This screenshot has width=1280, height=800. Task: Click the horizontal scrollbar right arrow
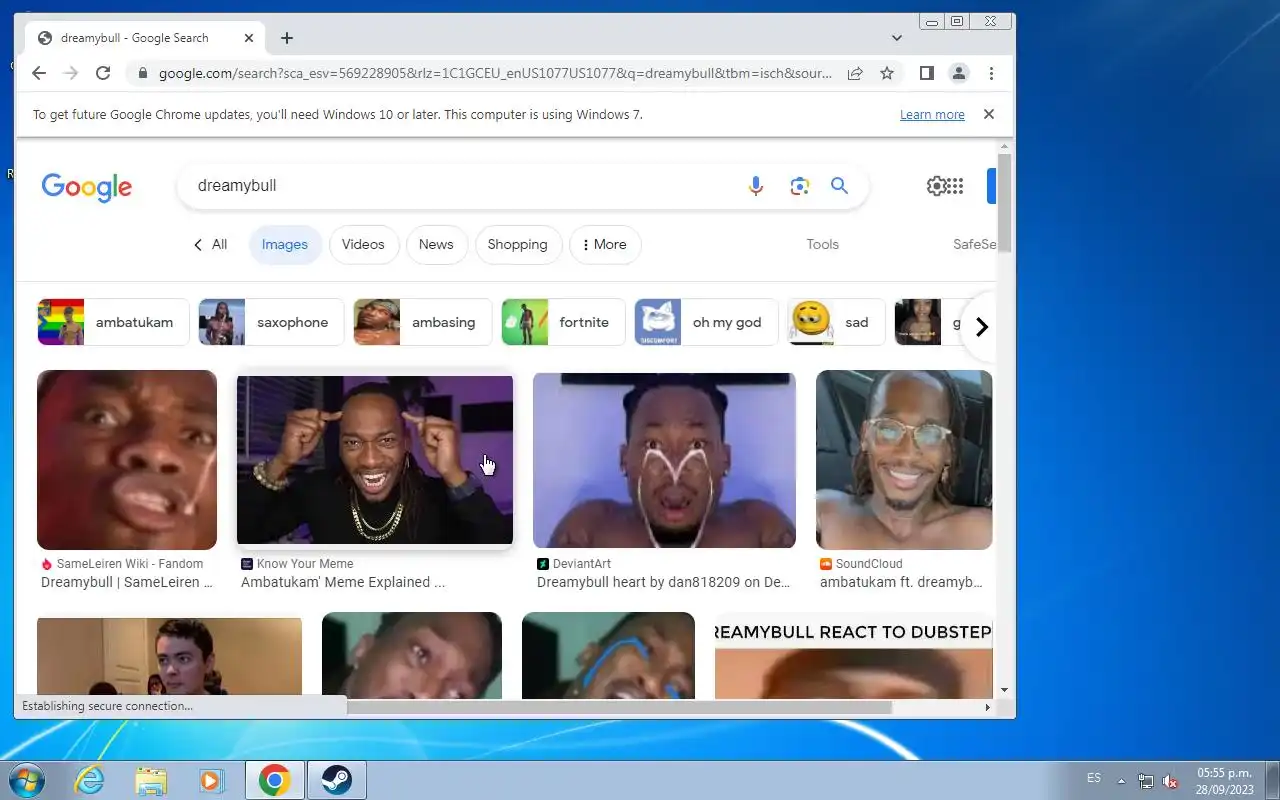coord(988,707)
